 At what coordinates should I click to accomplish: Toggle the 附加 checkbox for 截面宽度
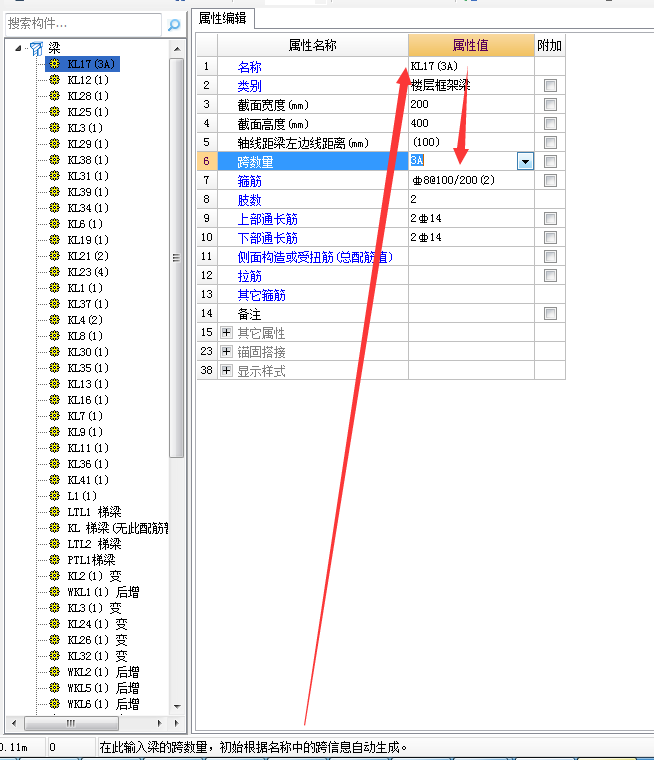[x=550, y=104]
